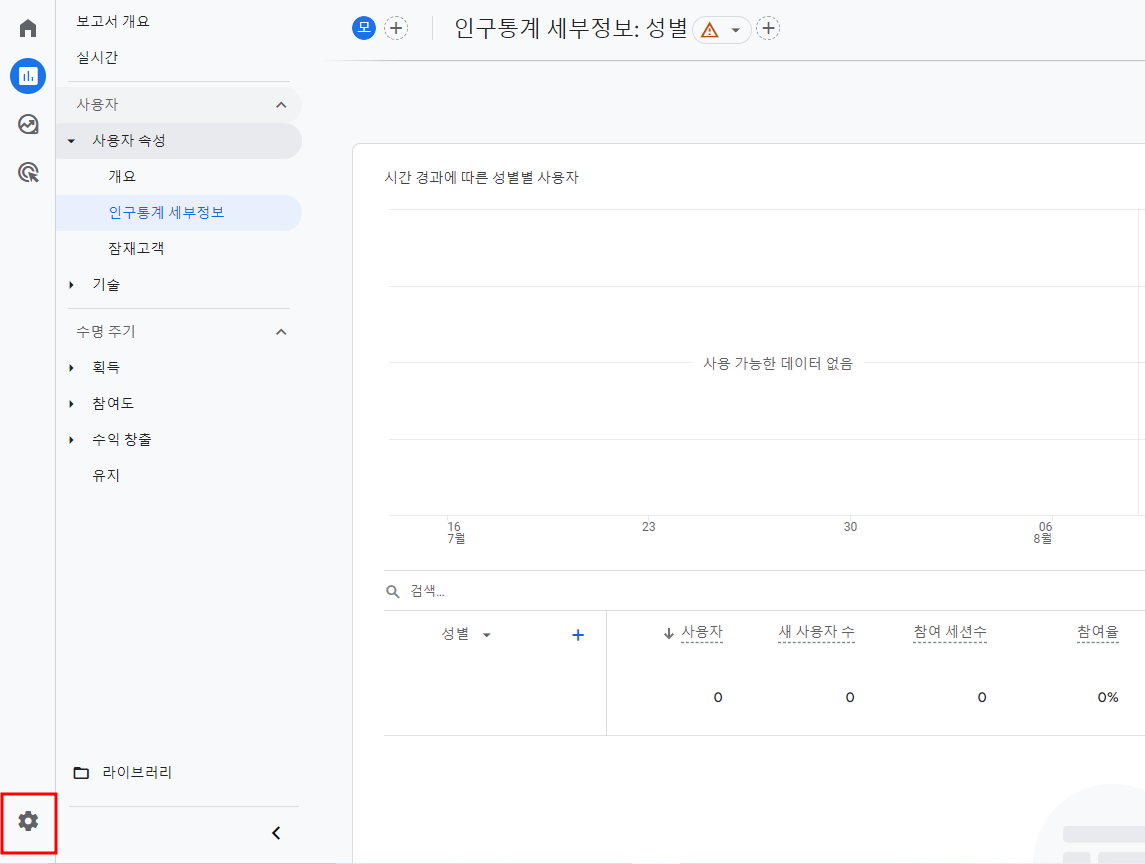Click the sort arrow next to 사용자 column
This screenshot has height=864, width=1145.
coord(668,633)
